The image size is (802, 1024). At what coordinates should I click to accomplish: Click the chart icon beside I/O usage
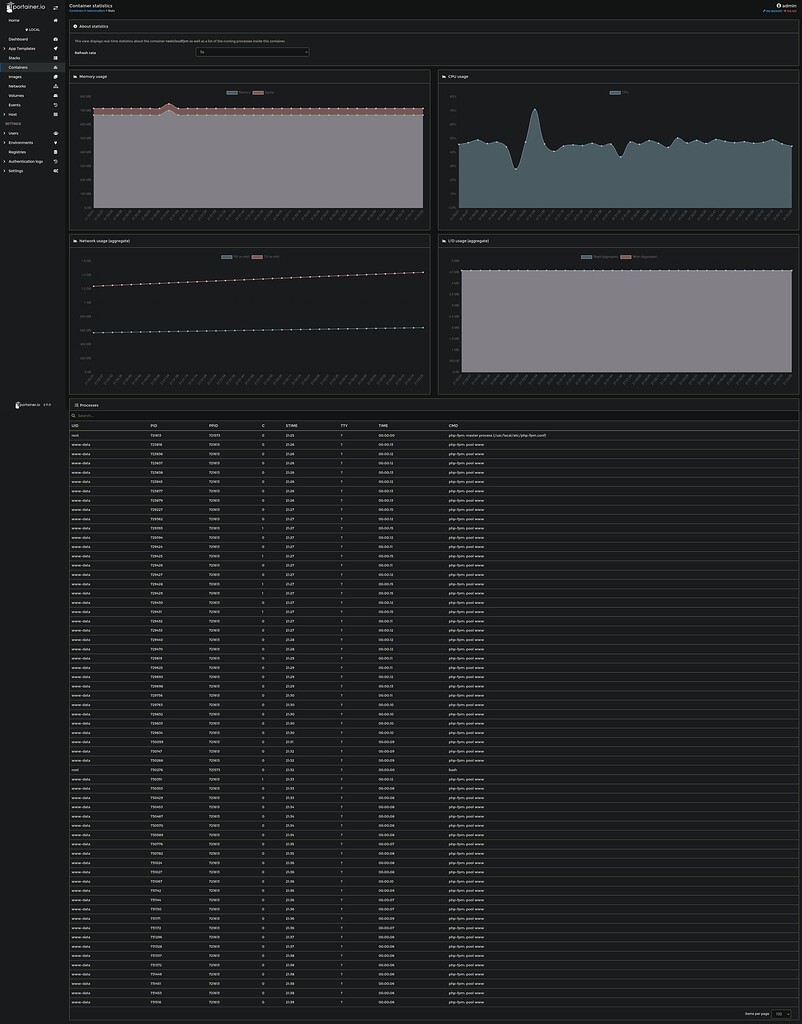click(x=444, y=241)
